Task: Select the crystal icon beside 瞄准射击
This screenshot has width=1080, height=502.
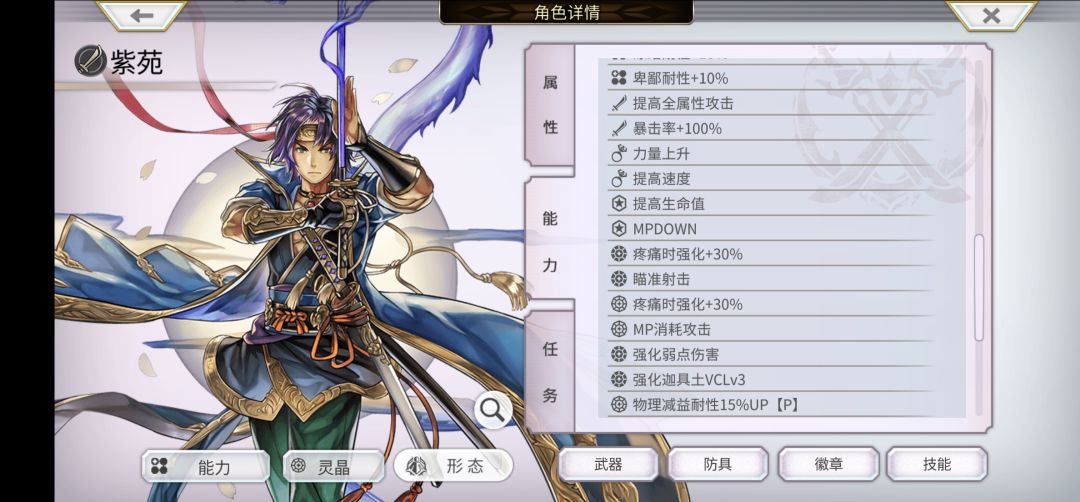Action: point(619,280)
